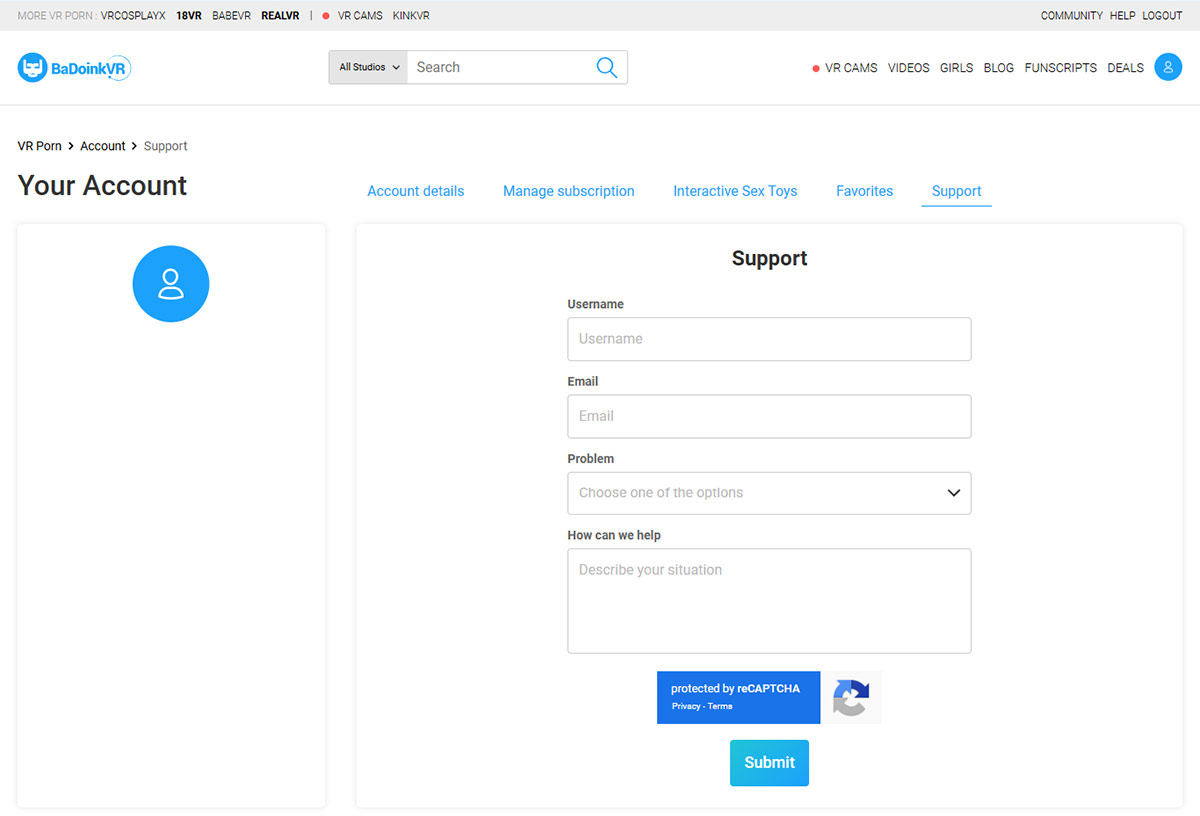Image resolution: width=1200 pixels, height=816 pixels.
Task: Click the large account avatar icon
Action: pyautogui.click(x=171, y=284)
